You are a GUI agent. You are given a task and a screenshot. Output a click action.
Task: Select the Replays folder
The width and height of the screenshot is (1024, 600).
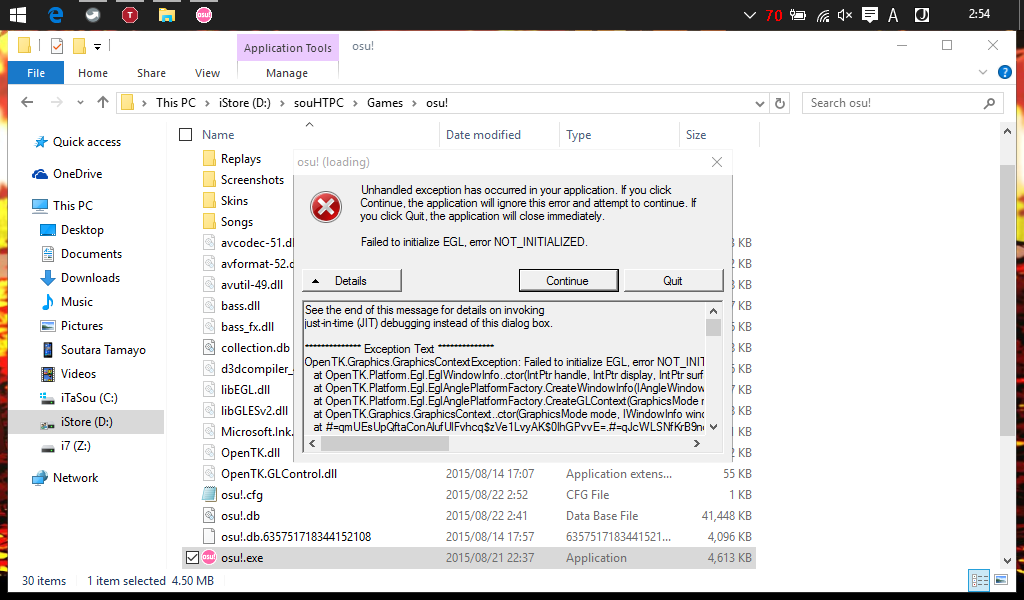(x=241, y=159)
